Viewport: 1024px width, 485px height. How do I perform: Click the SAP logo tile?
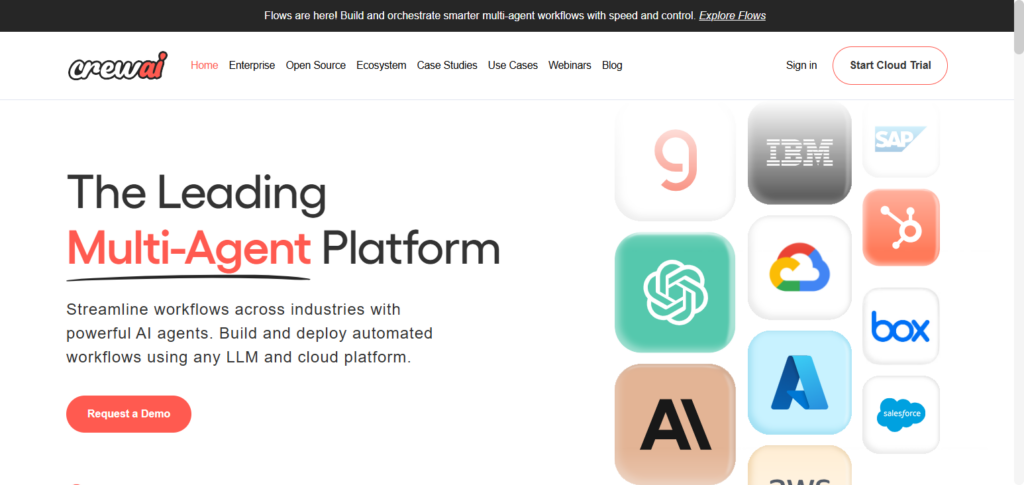tap(901, 140)
